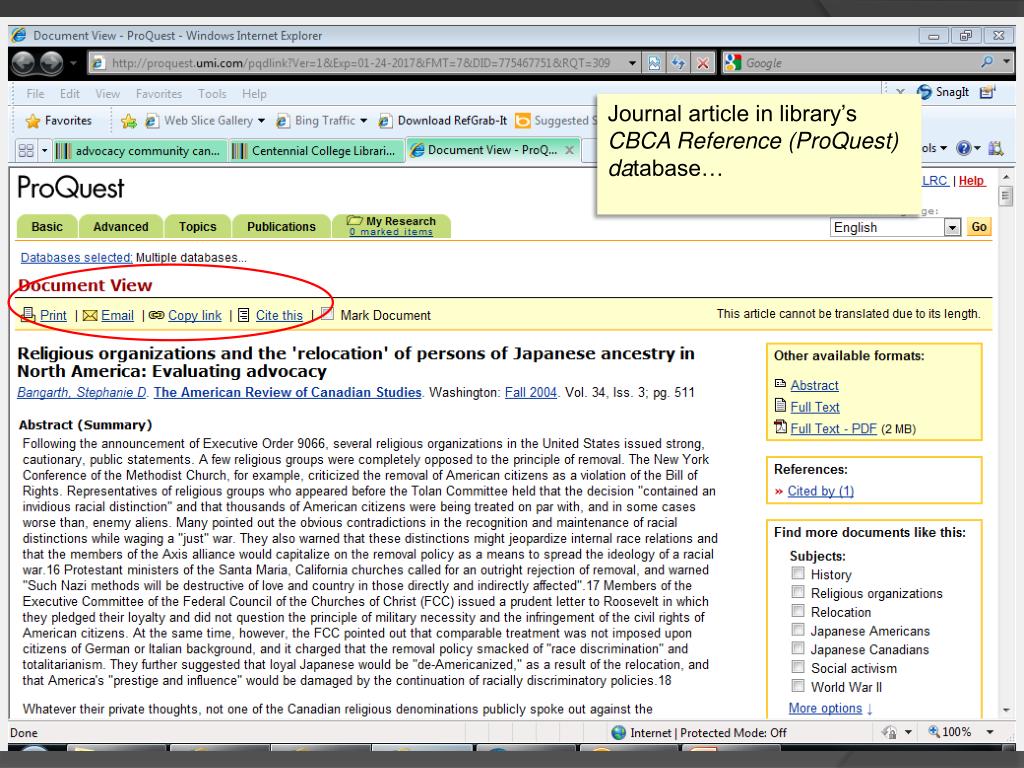The height and width of the screenshot is (768, 1024).
Task: Open the tab list dropdown arrow
Action: pyautogui.click(x=44, y=151)
